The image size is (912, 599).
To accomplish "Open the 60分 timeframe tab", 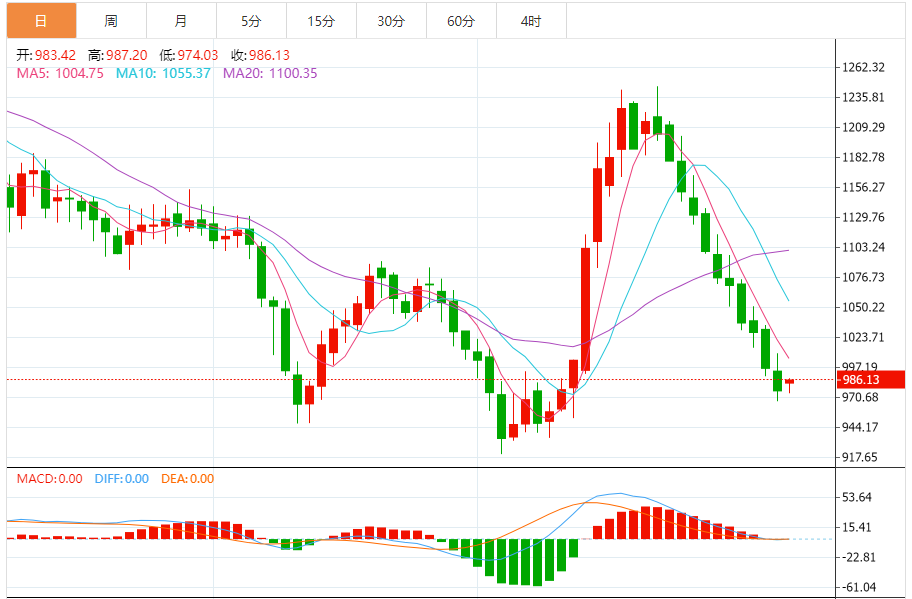I will (x=461, y=21).
